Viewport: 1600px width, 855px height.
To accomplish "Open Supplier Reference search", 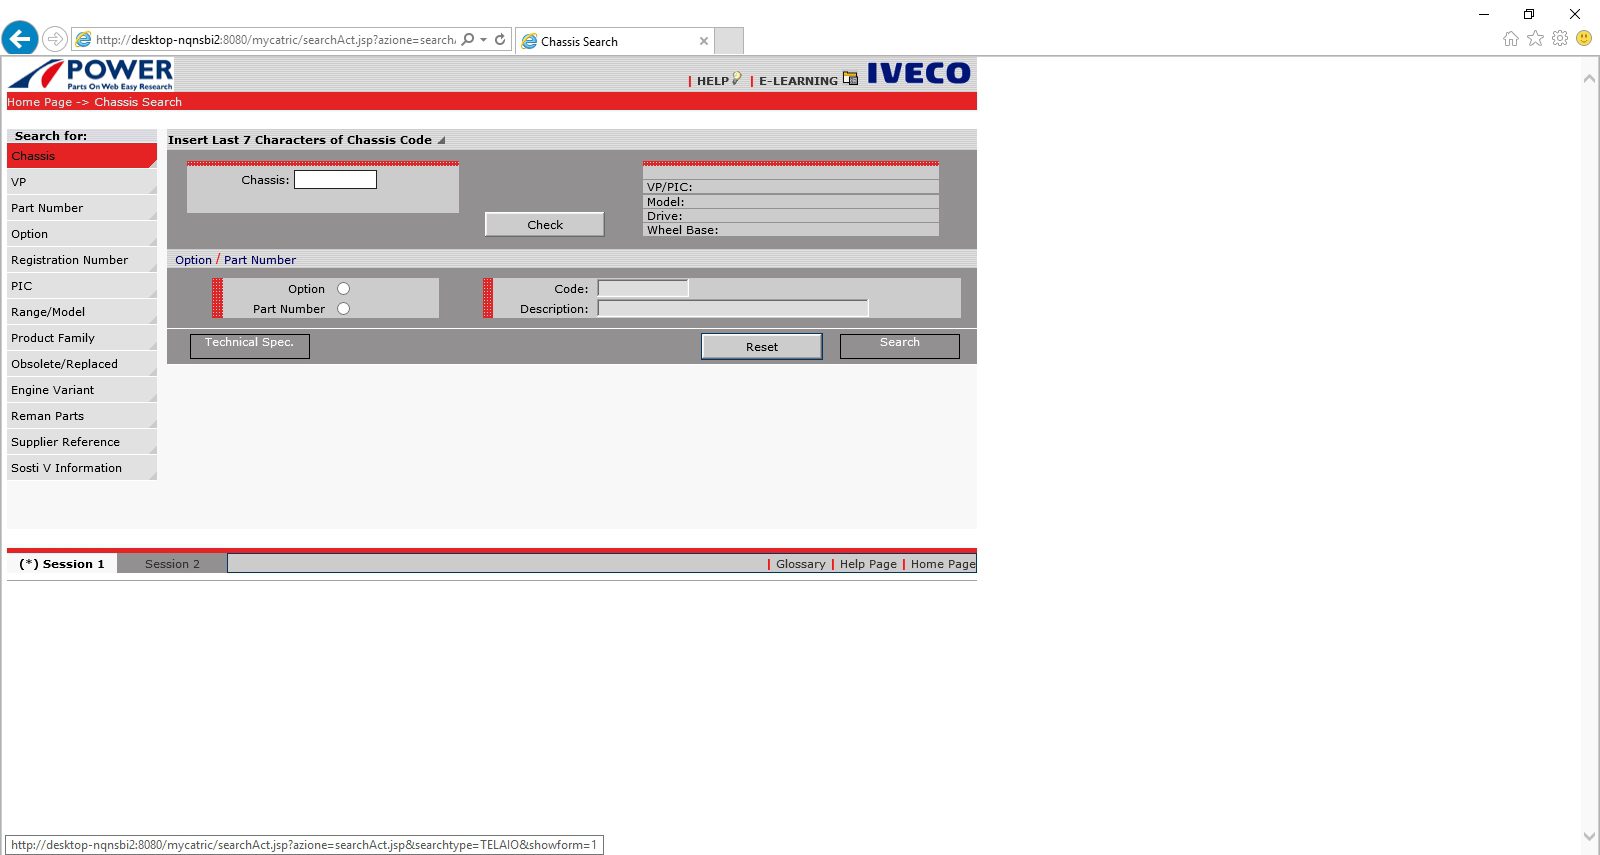I will pyautogui.click(x=82, y=442).
